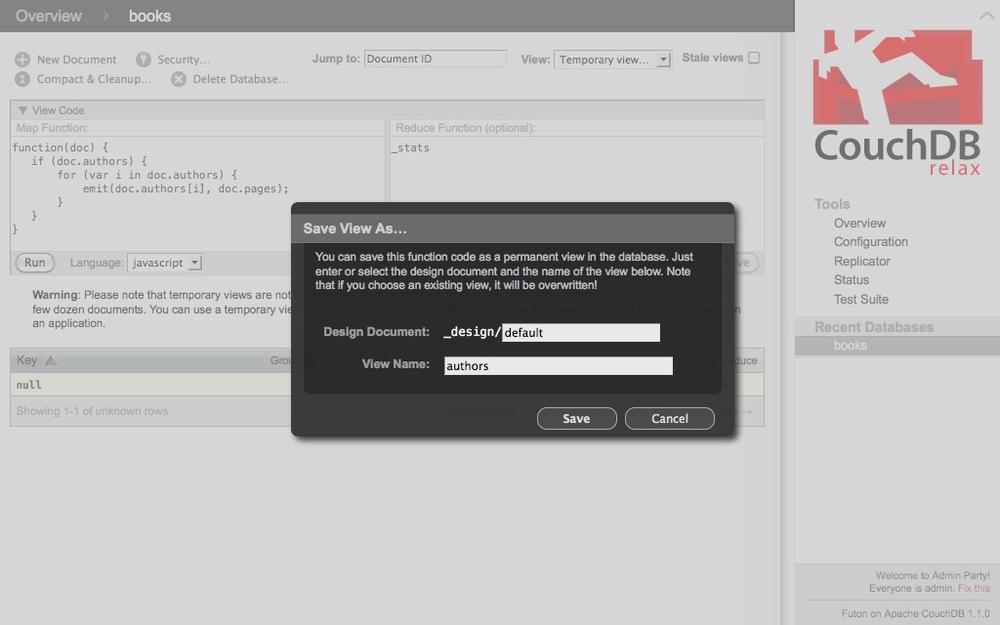Image resolution: width=1000 pixels, height=625 pixels.
Task: Collapse the sidebar with the top arrow
Action: pos(986,15)
